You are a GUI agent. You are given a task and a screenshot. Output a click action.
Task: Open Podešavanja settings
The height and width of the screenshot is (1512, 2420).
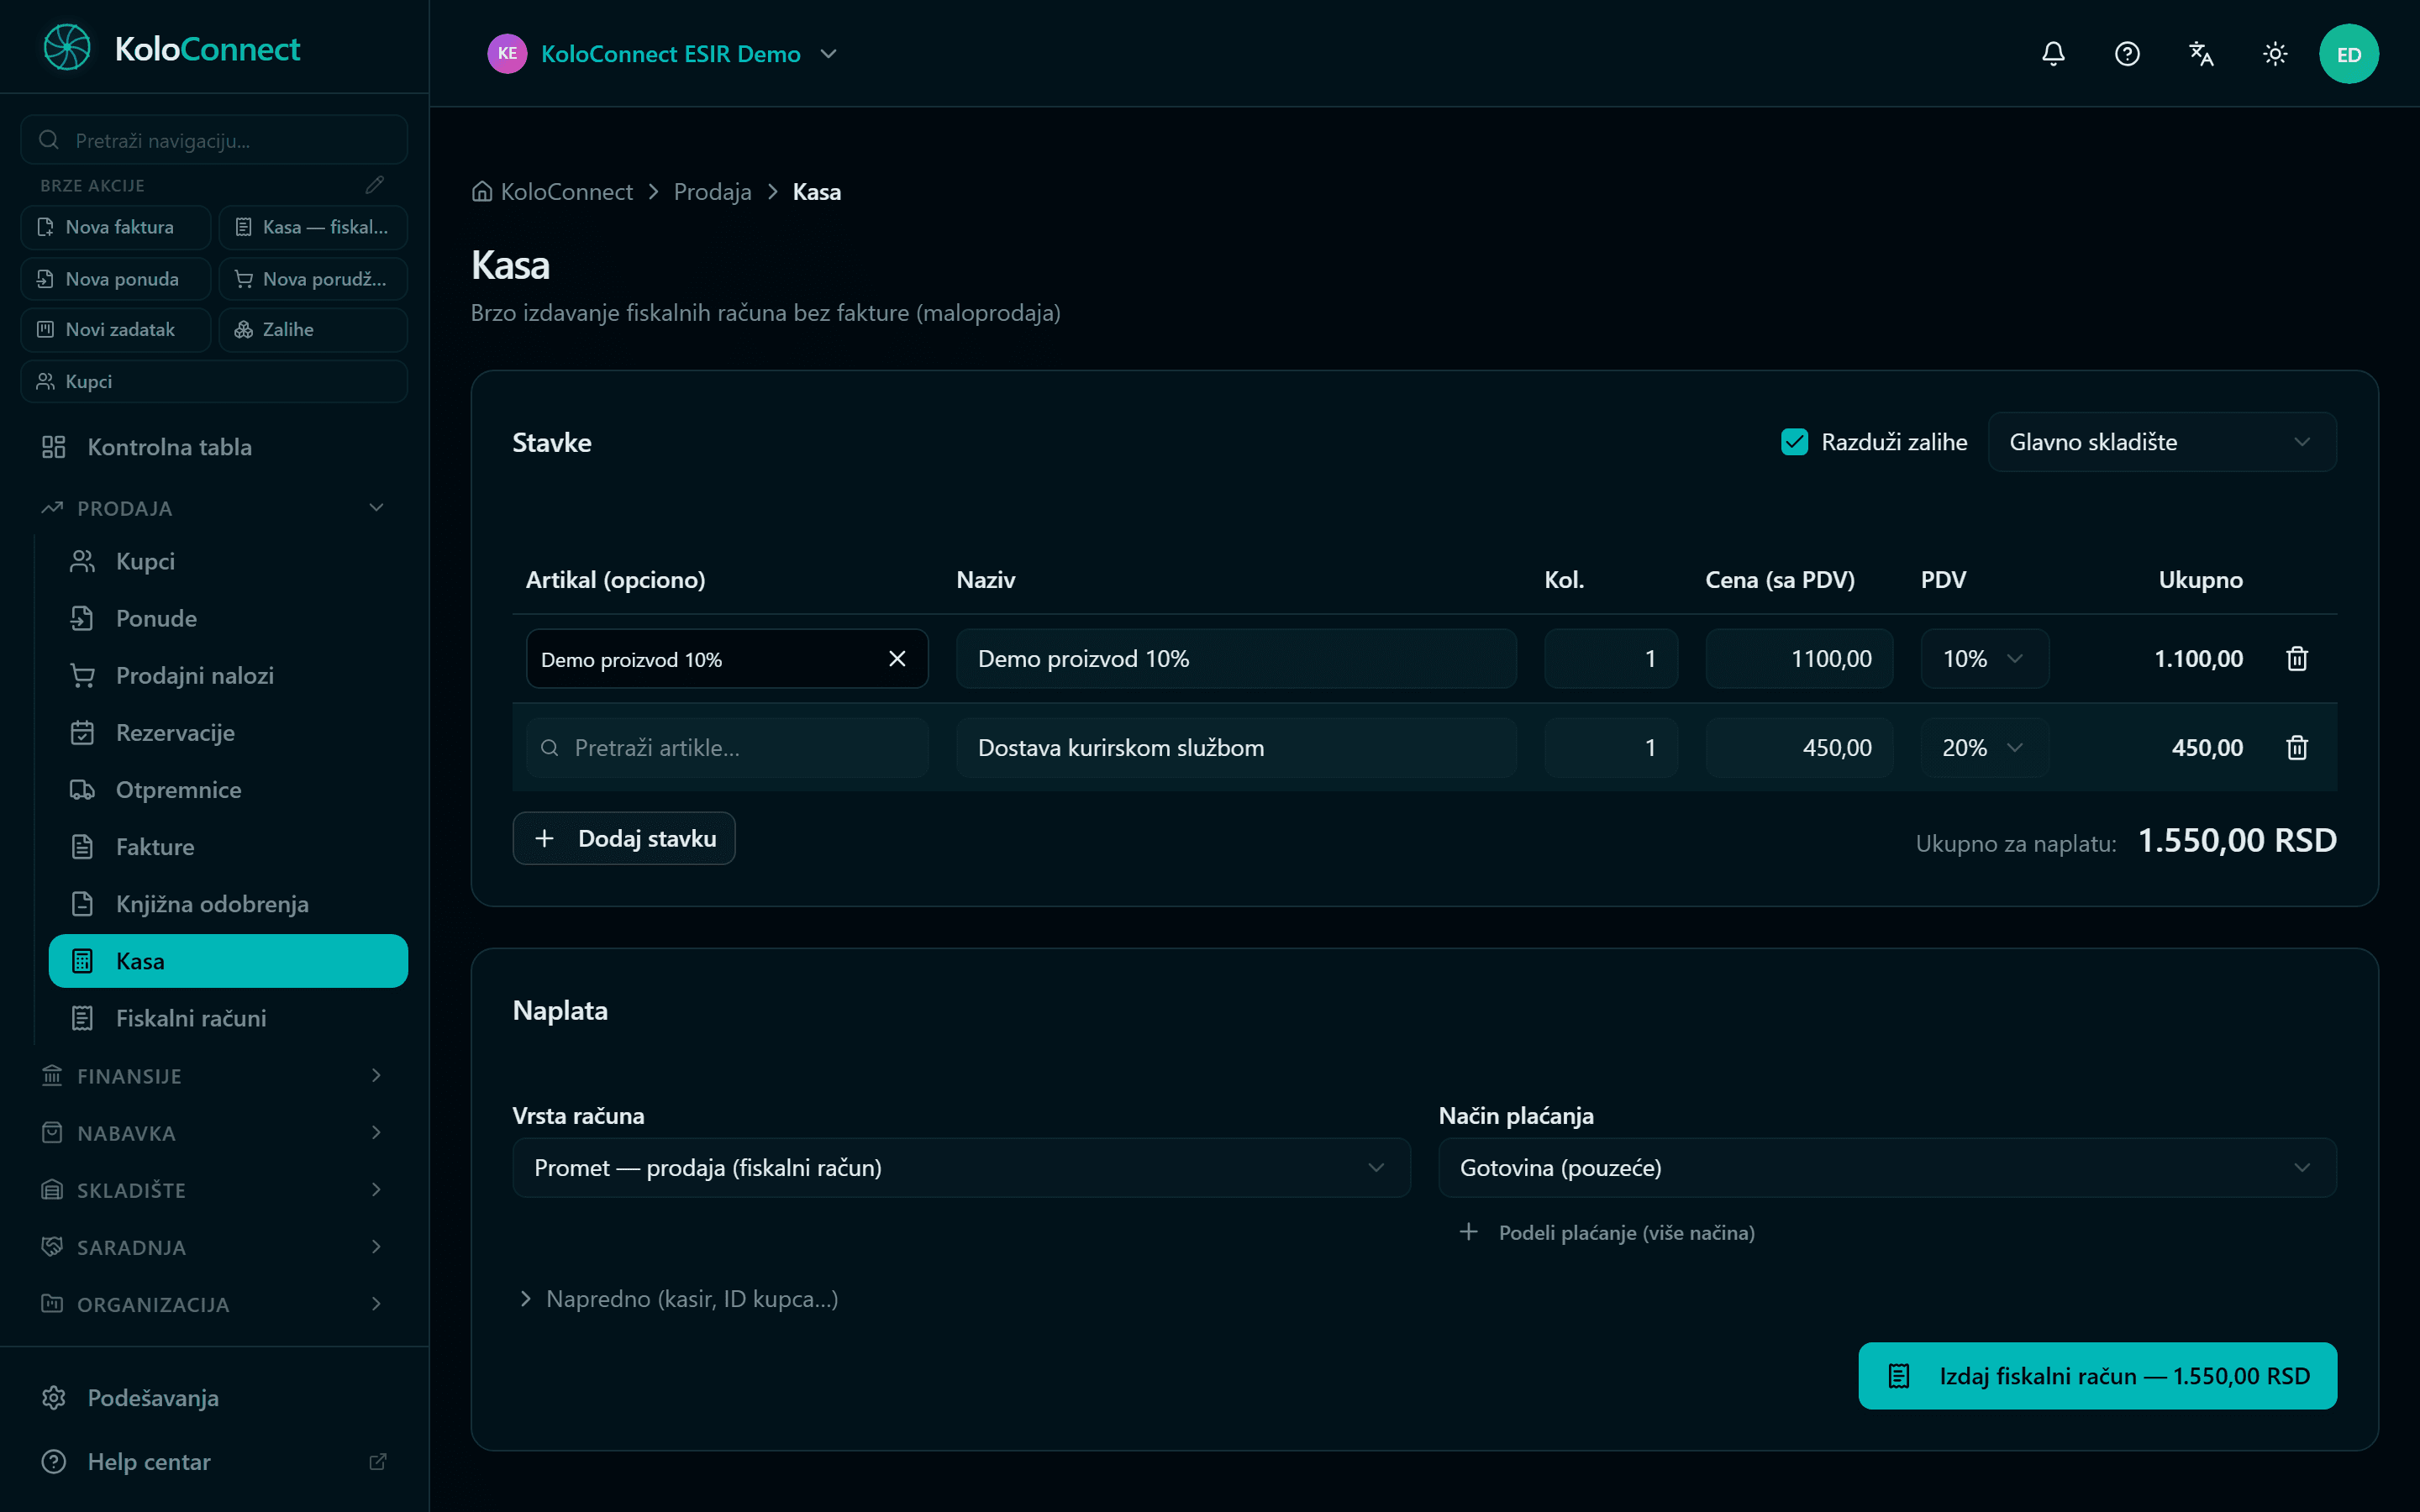click(214, 1398)
